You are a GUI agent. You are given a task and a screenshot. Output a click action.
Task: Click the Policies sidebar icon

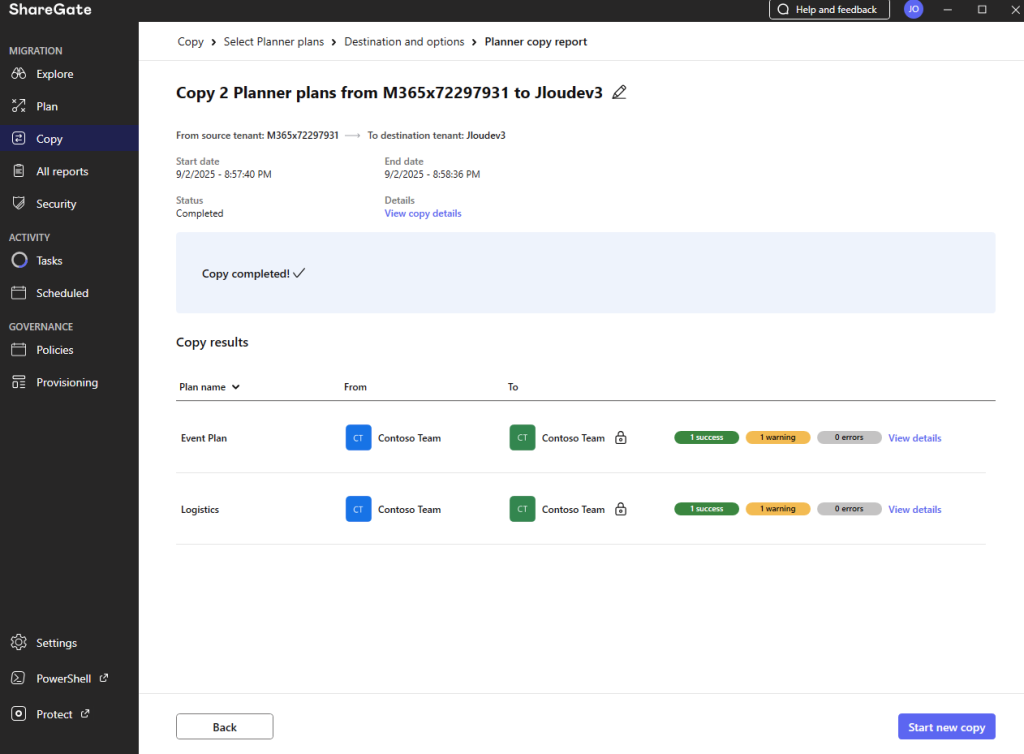[18, 350]
